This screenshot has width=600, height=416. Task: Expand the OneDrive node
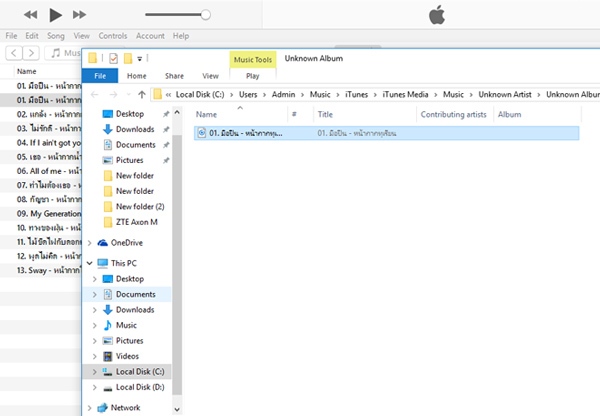(x=90, y=243)
